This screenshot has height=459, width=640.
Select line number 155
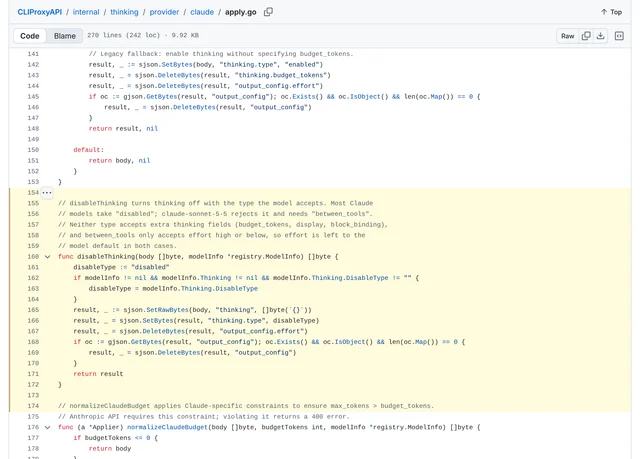pyautogui.click(x=33, y=203)
